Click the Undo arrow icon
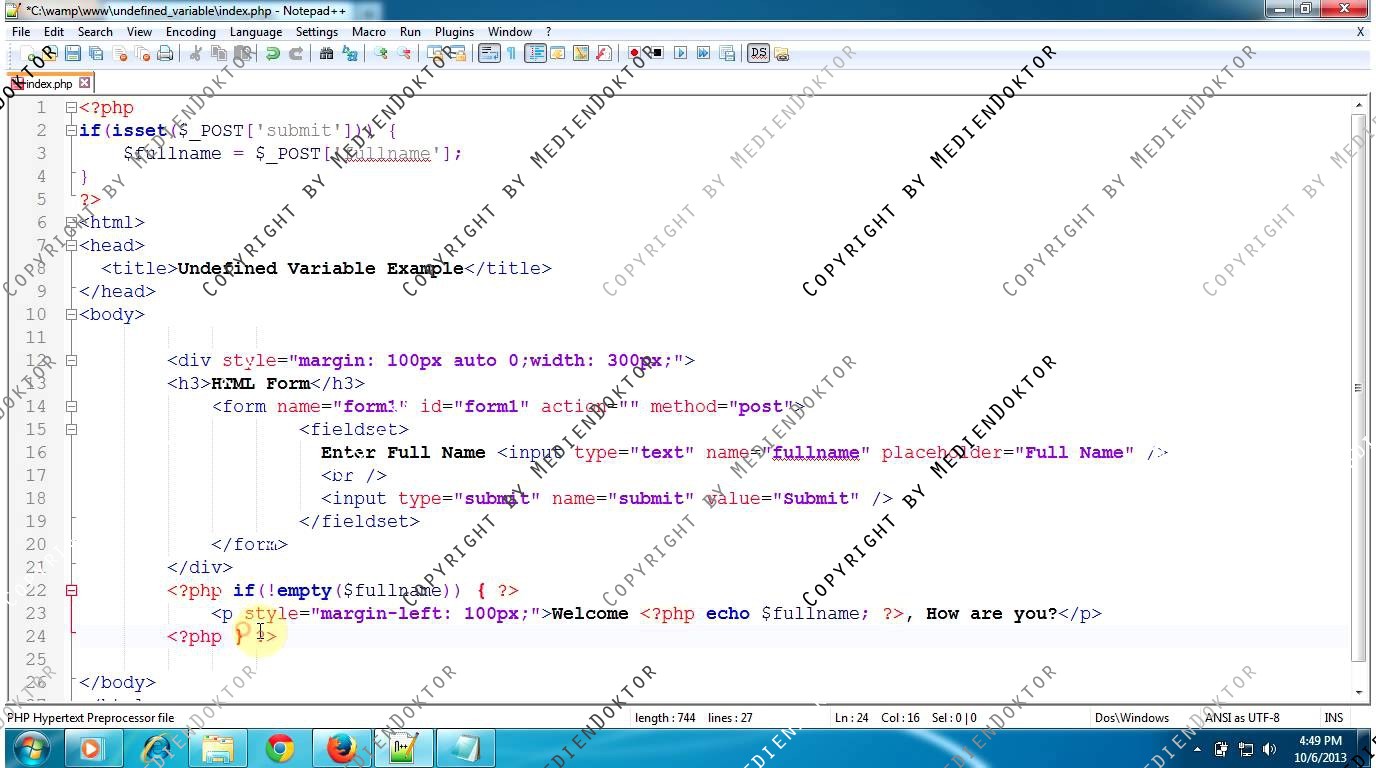 pyautogui.click(x=272, y=54)
